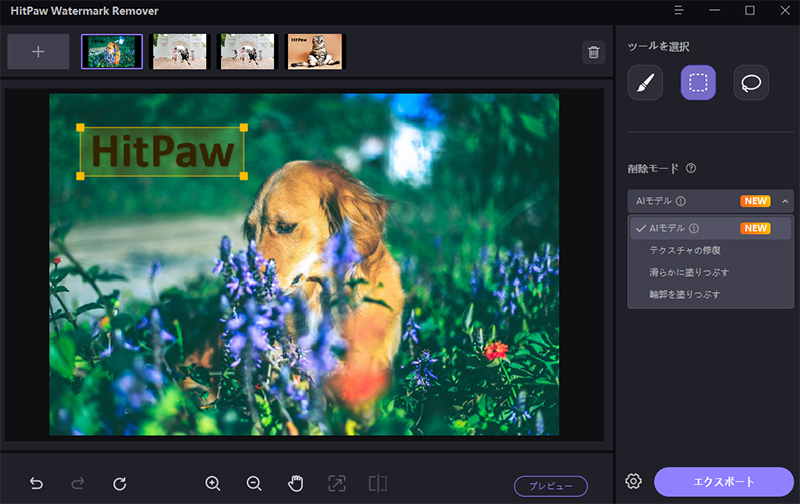Click the top-left selection box handle

tap(80, 128)
